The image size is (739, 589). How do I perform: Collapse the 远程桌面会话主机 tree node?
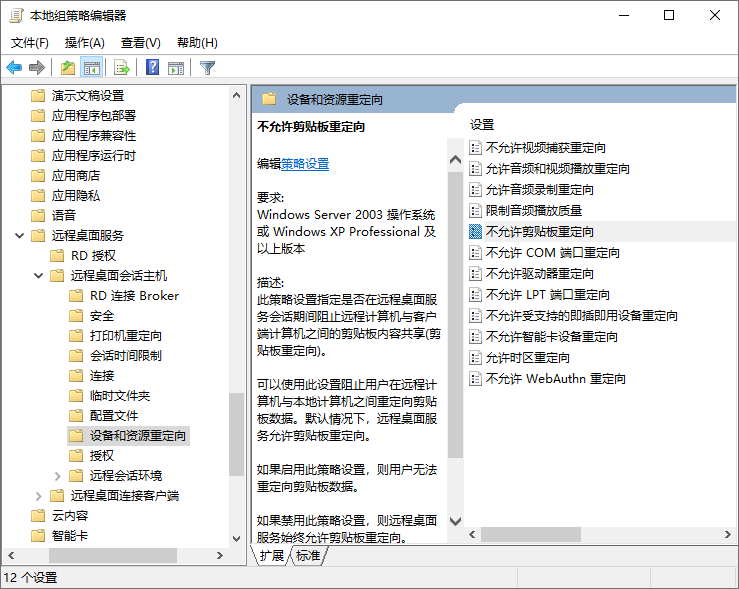pos(39,276)
